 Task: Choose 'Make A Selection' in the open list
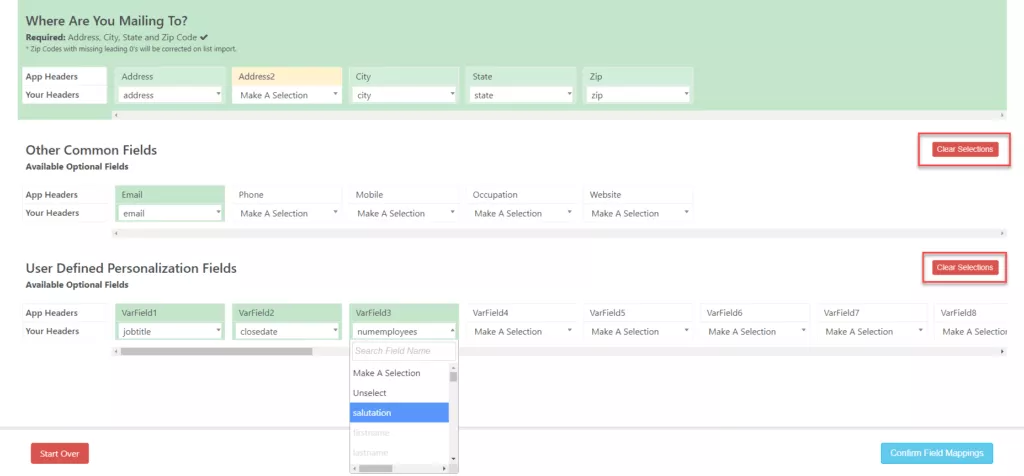400,373
